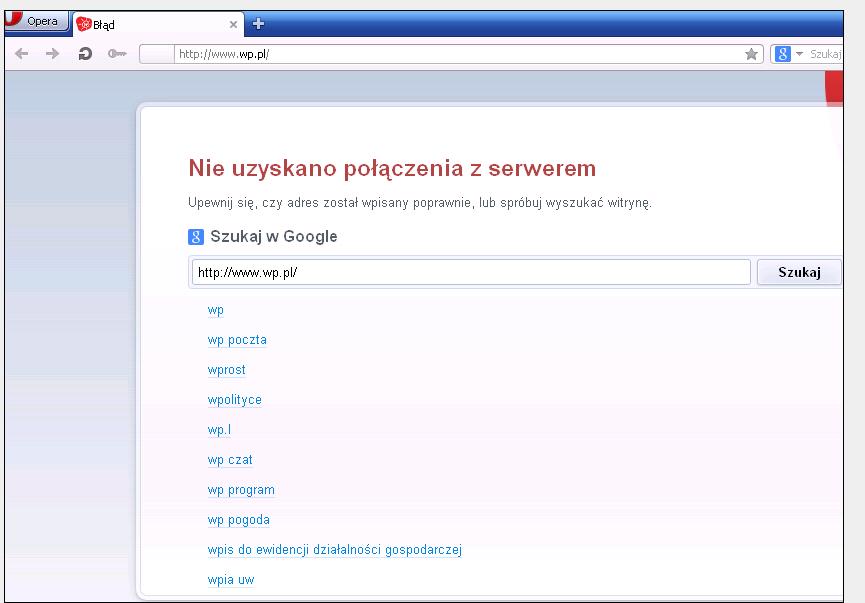
Task: Close the Błąd tab
Action: point(233,25)
